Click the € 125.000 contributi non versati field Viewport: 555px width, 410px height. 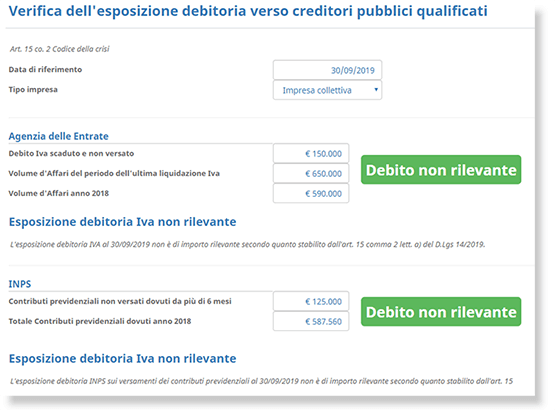[x=311, y=301]
